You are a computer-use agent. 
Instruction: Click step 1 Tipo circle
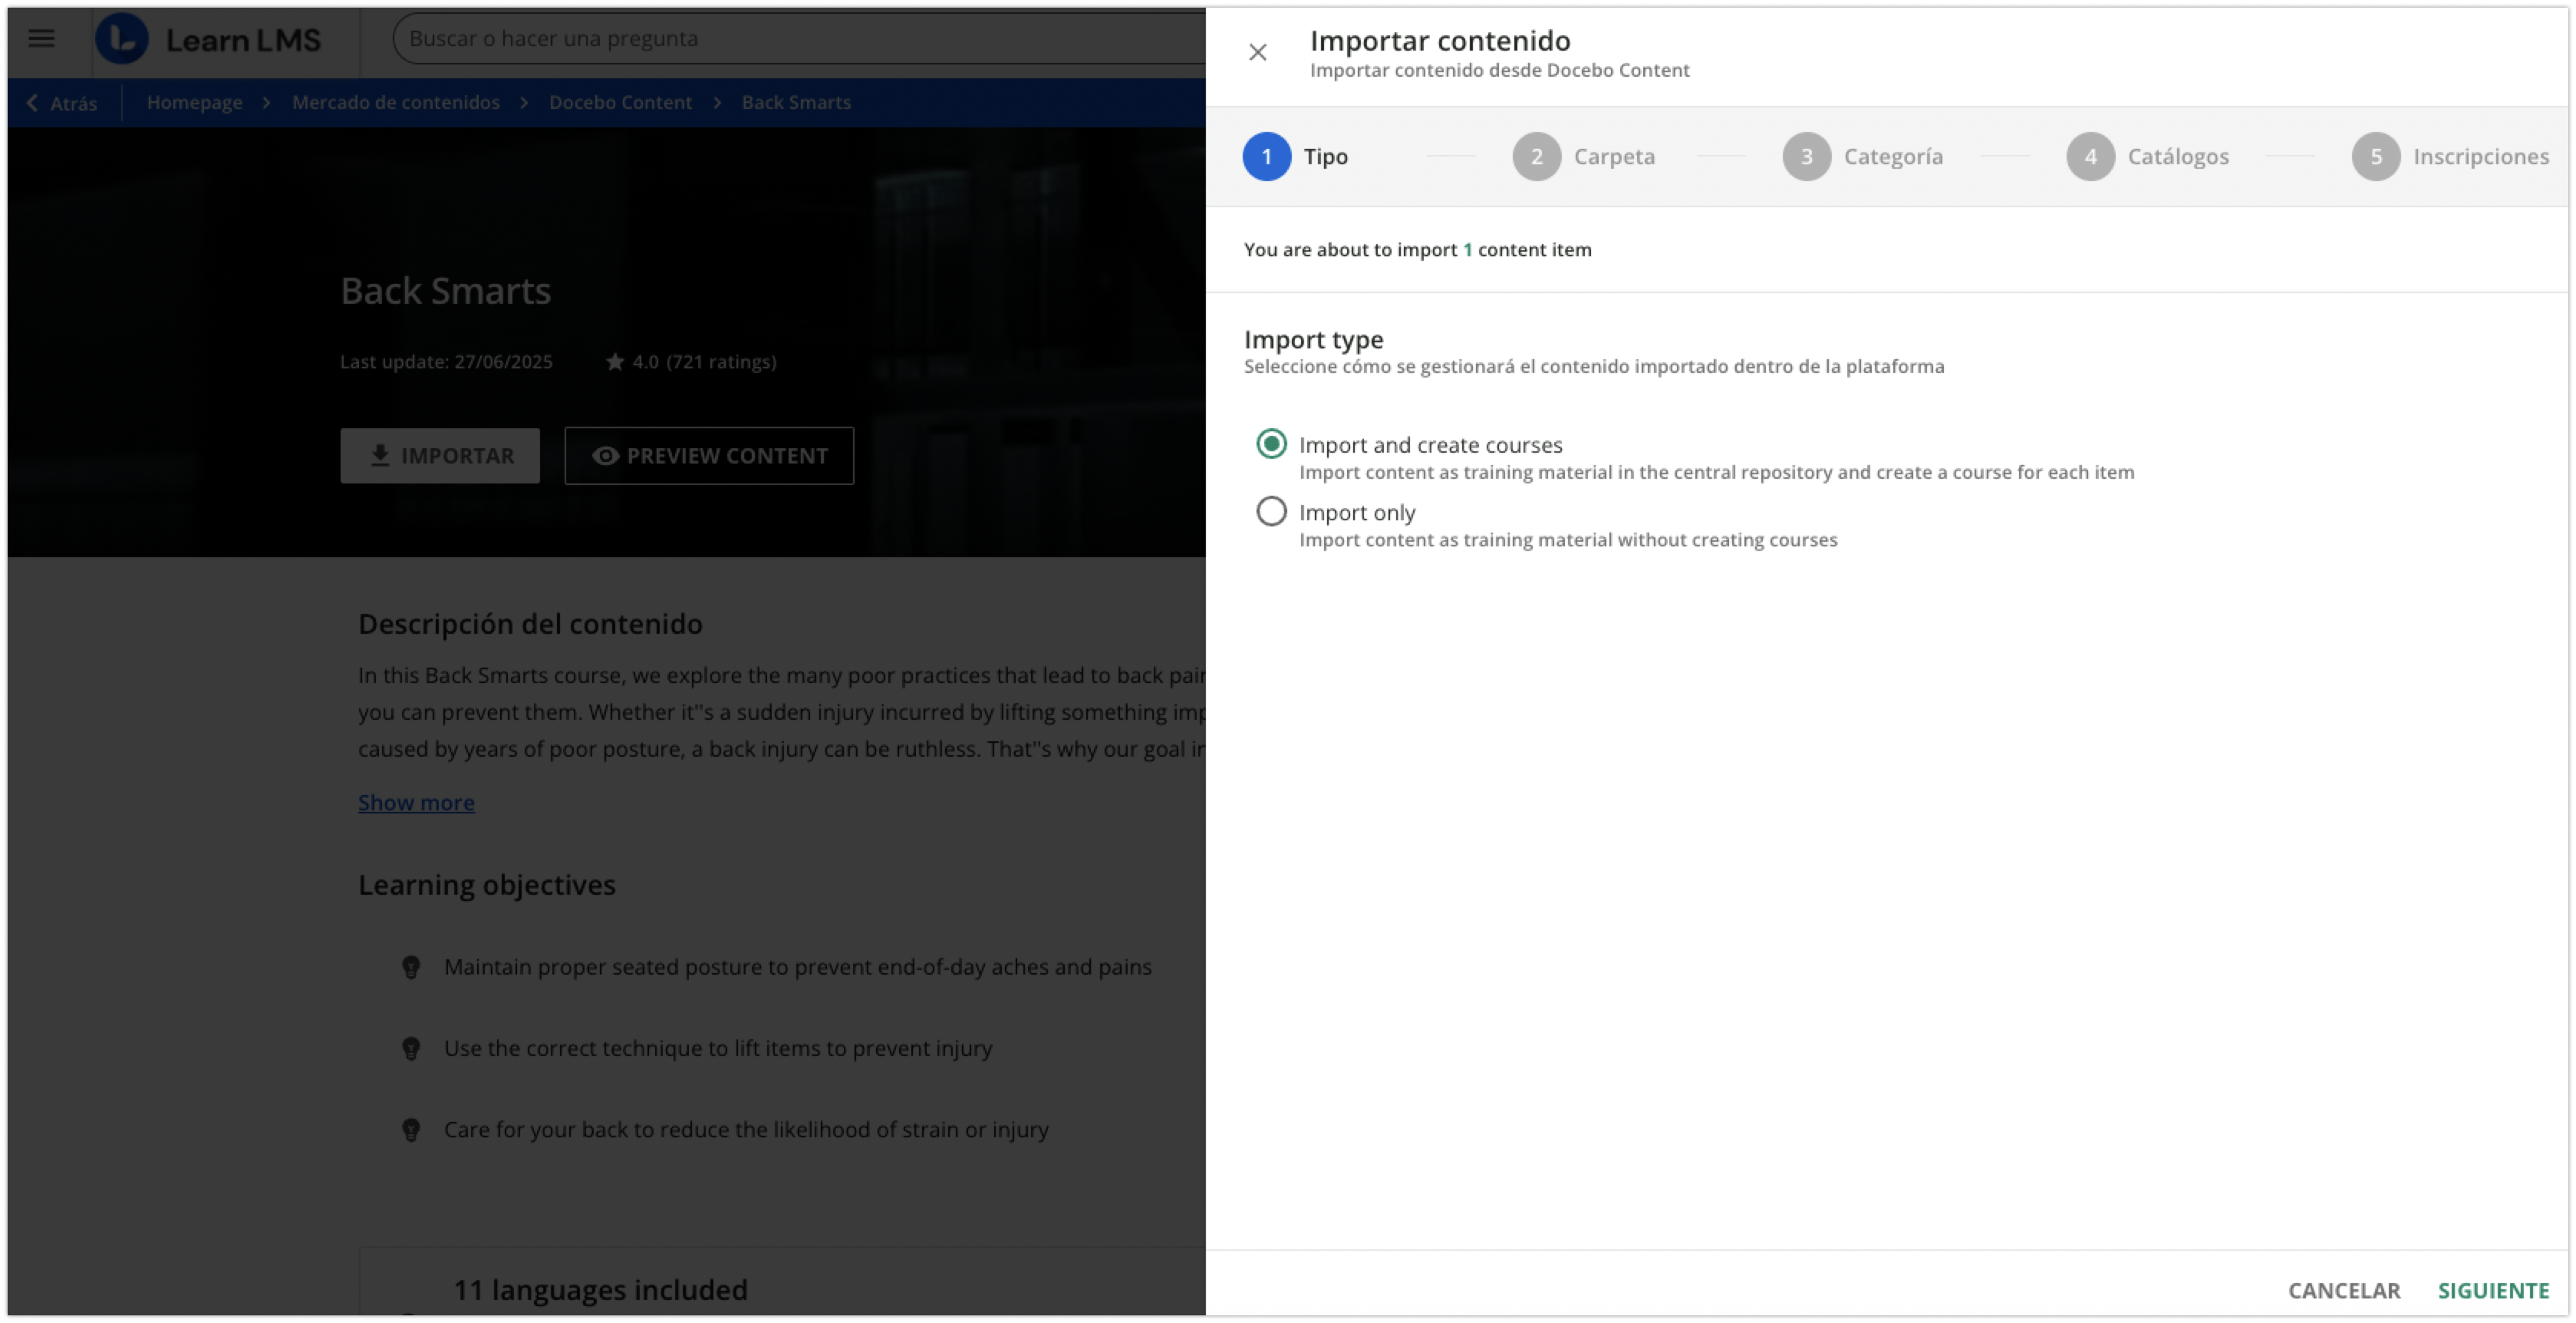pyautogui.click(x=1266, y=157)
